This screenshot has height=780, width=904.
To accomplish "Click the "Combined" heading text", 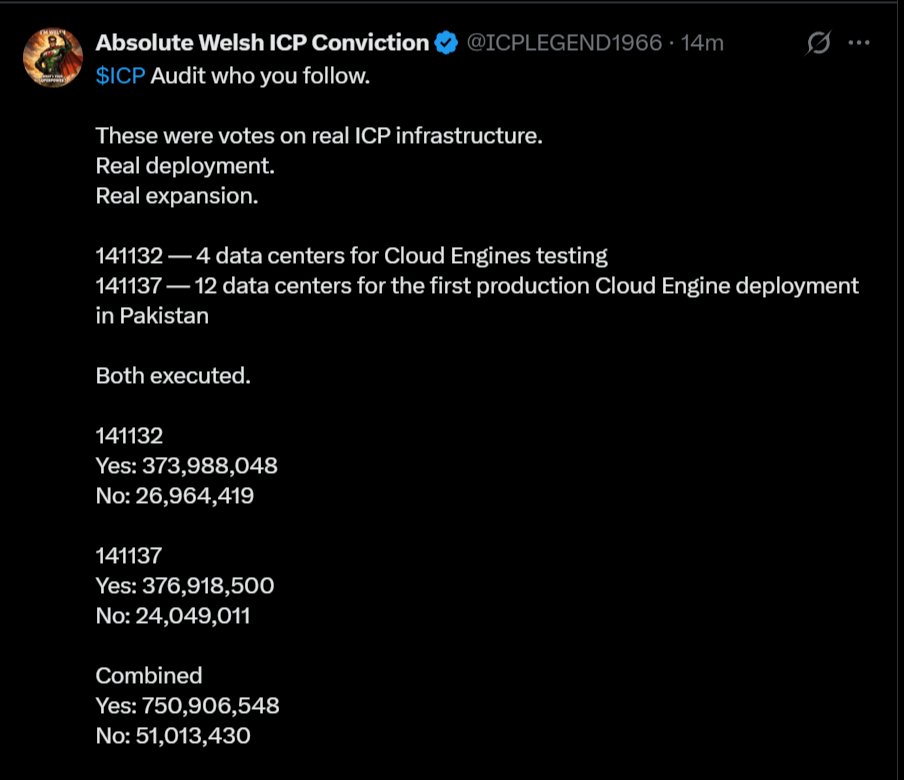I will pos(149,676).
